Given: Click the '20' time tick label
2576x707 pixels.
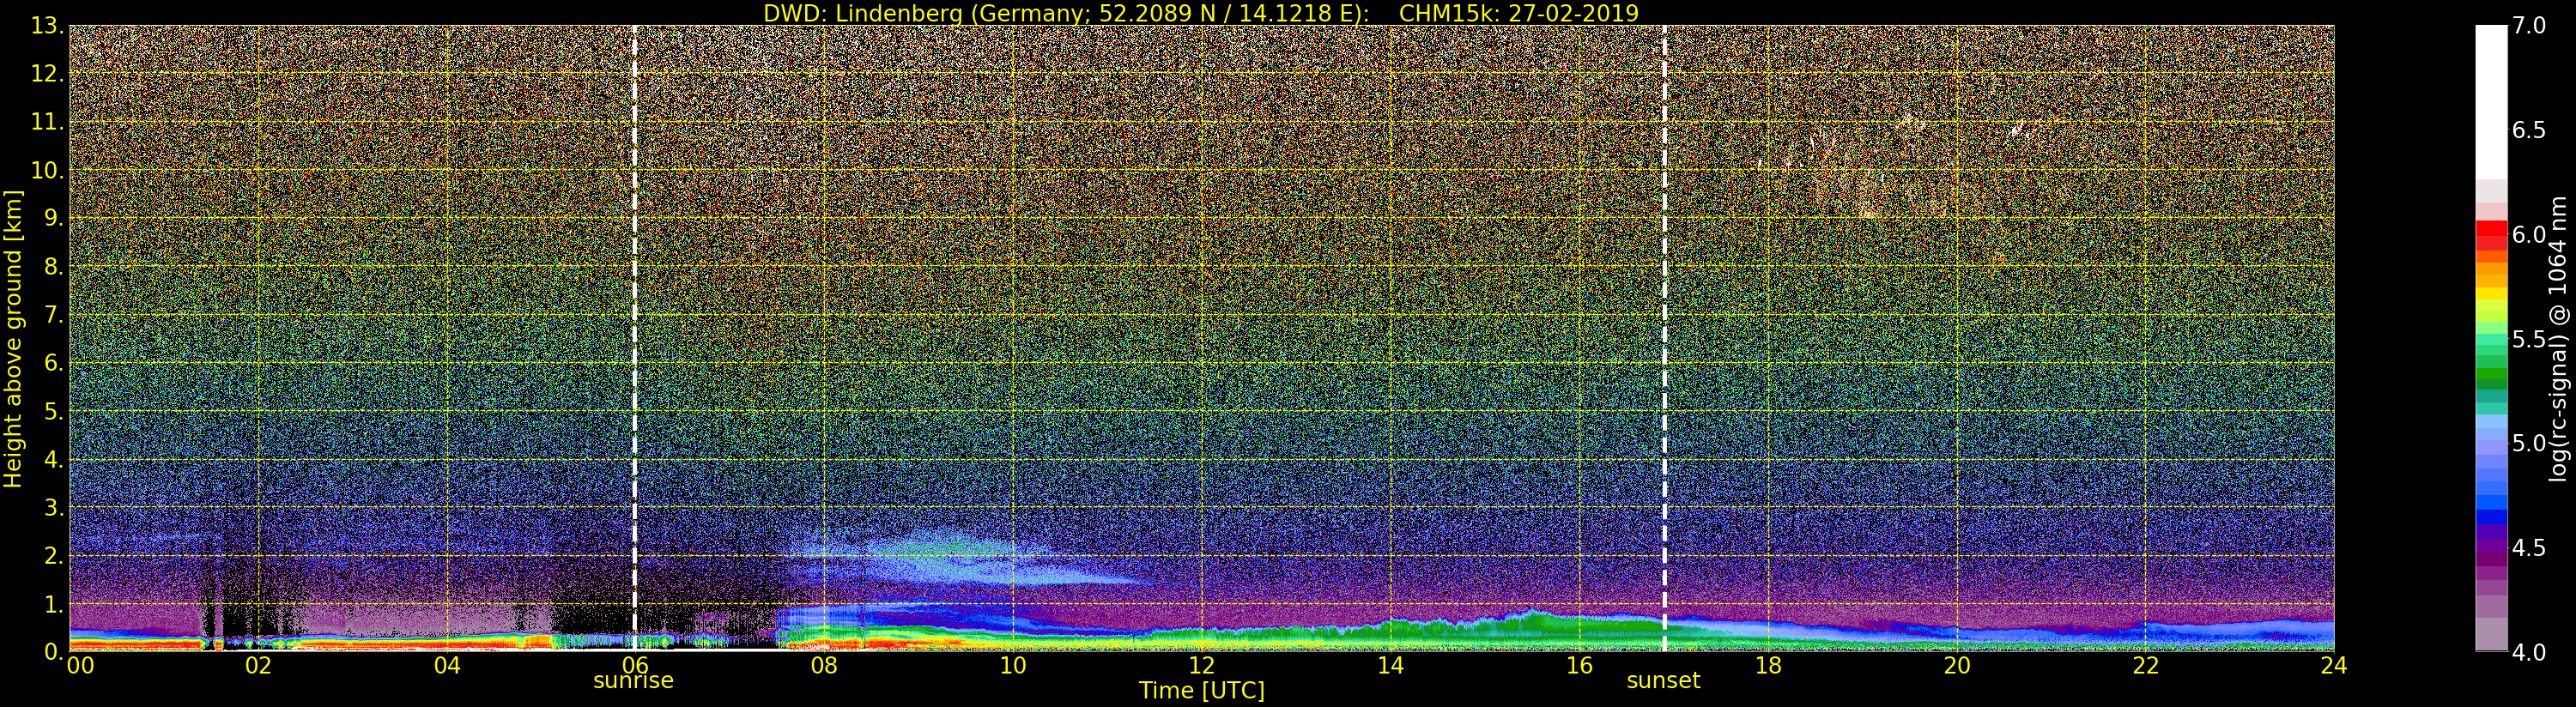Looking at the screenshot, I should [1956, 665].
